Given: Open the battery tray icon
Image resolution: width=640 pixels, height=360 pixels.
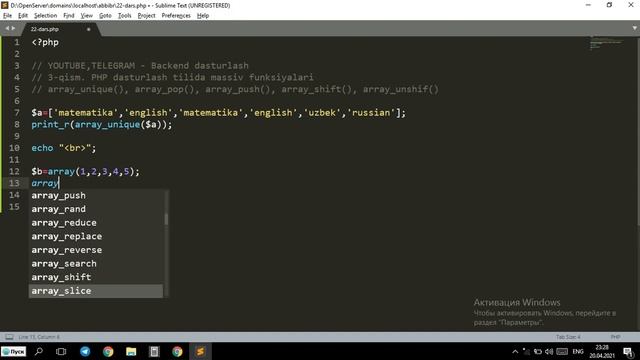Looking at the screenshot, I should 538,351.
